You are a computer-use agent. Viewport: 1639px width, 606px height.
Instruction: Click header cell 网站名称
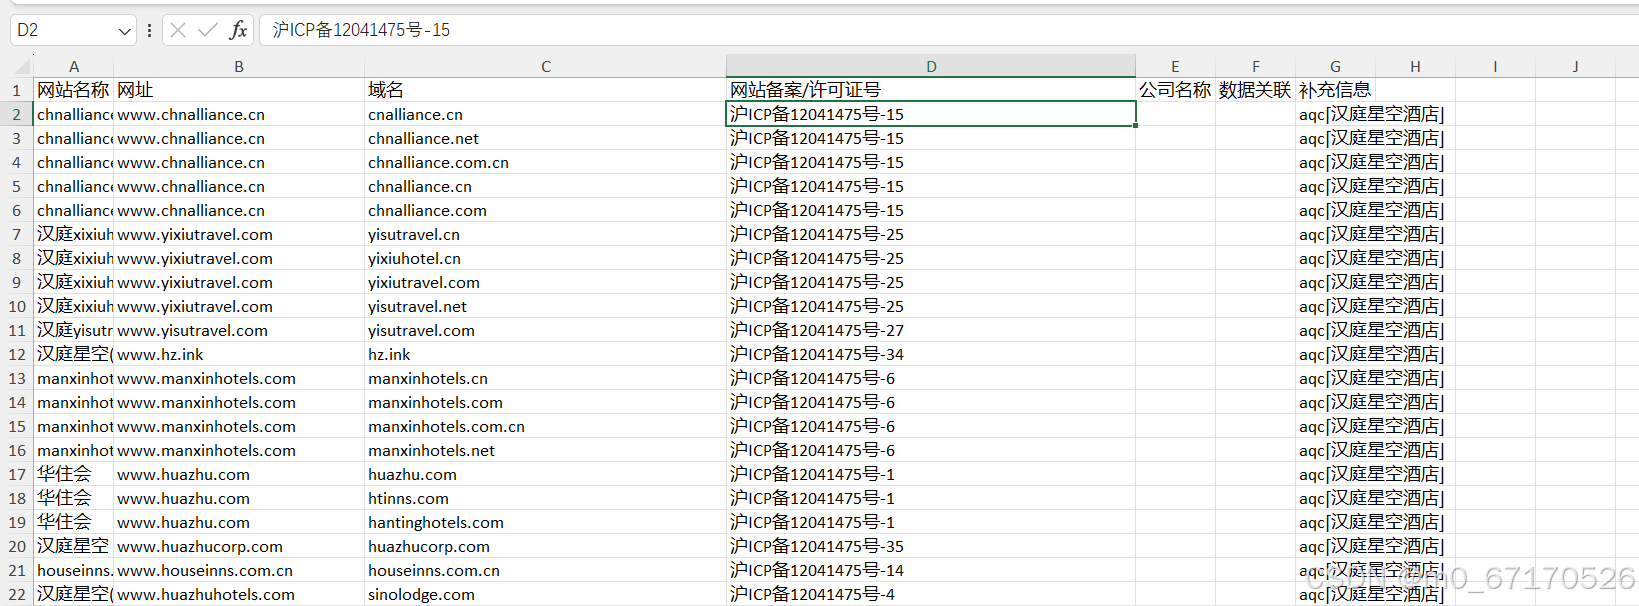74,90
